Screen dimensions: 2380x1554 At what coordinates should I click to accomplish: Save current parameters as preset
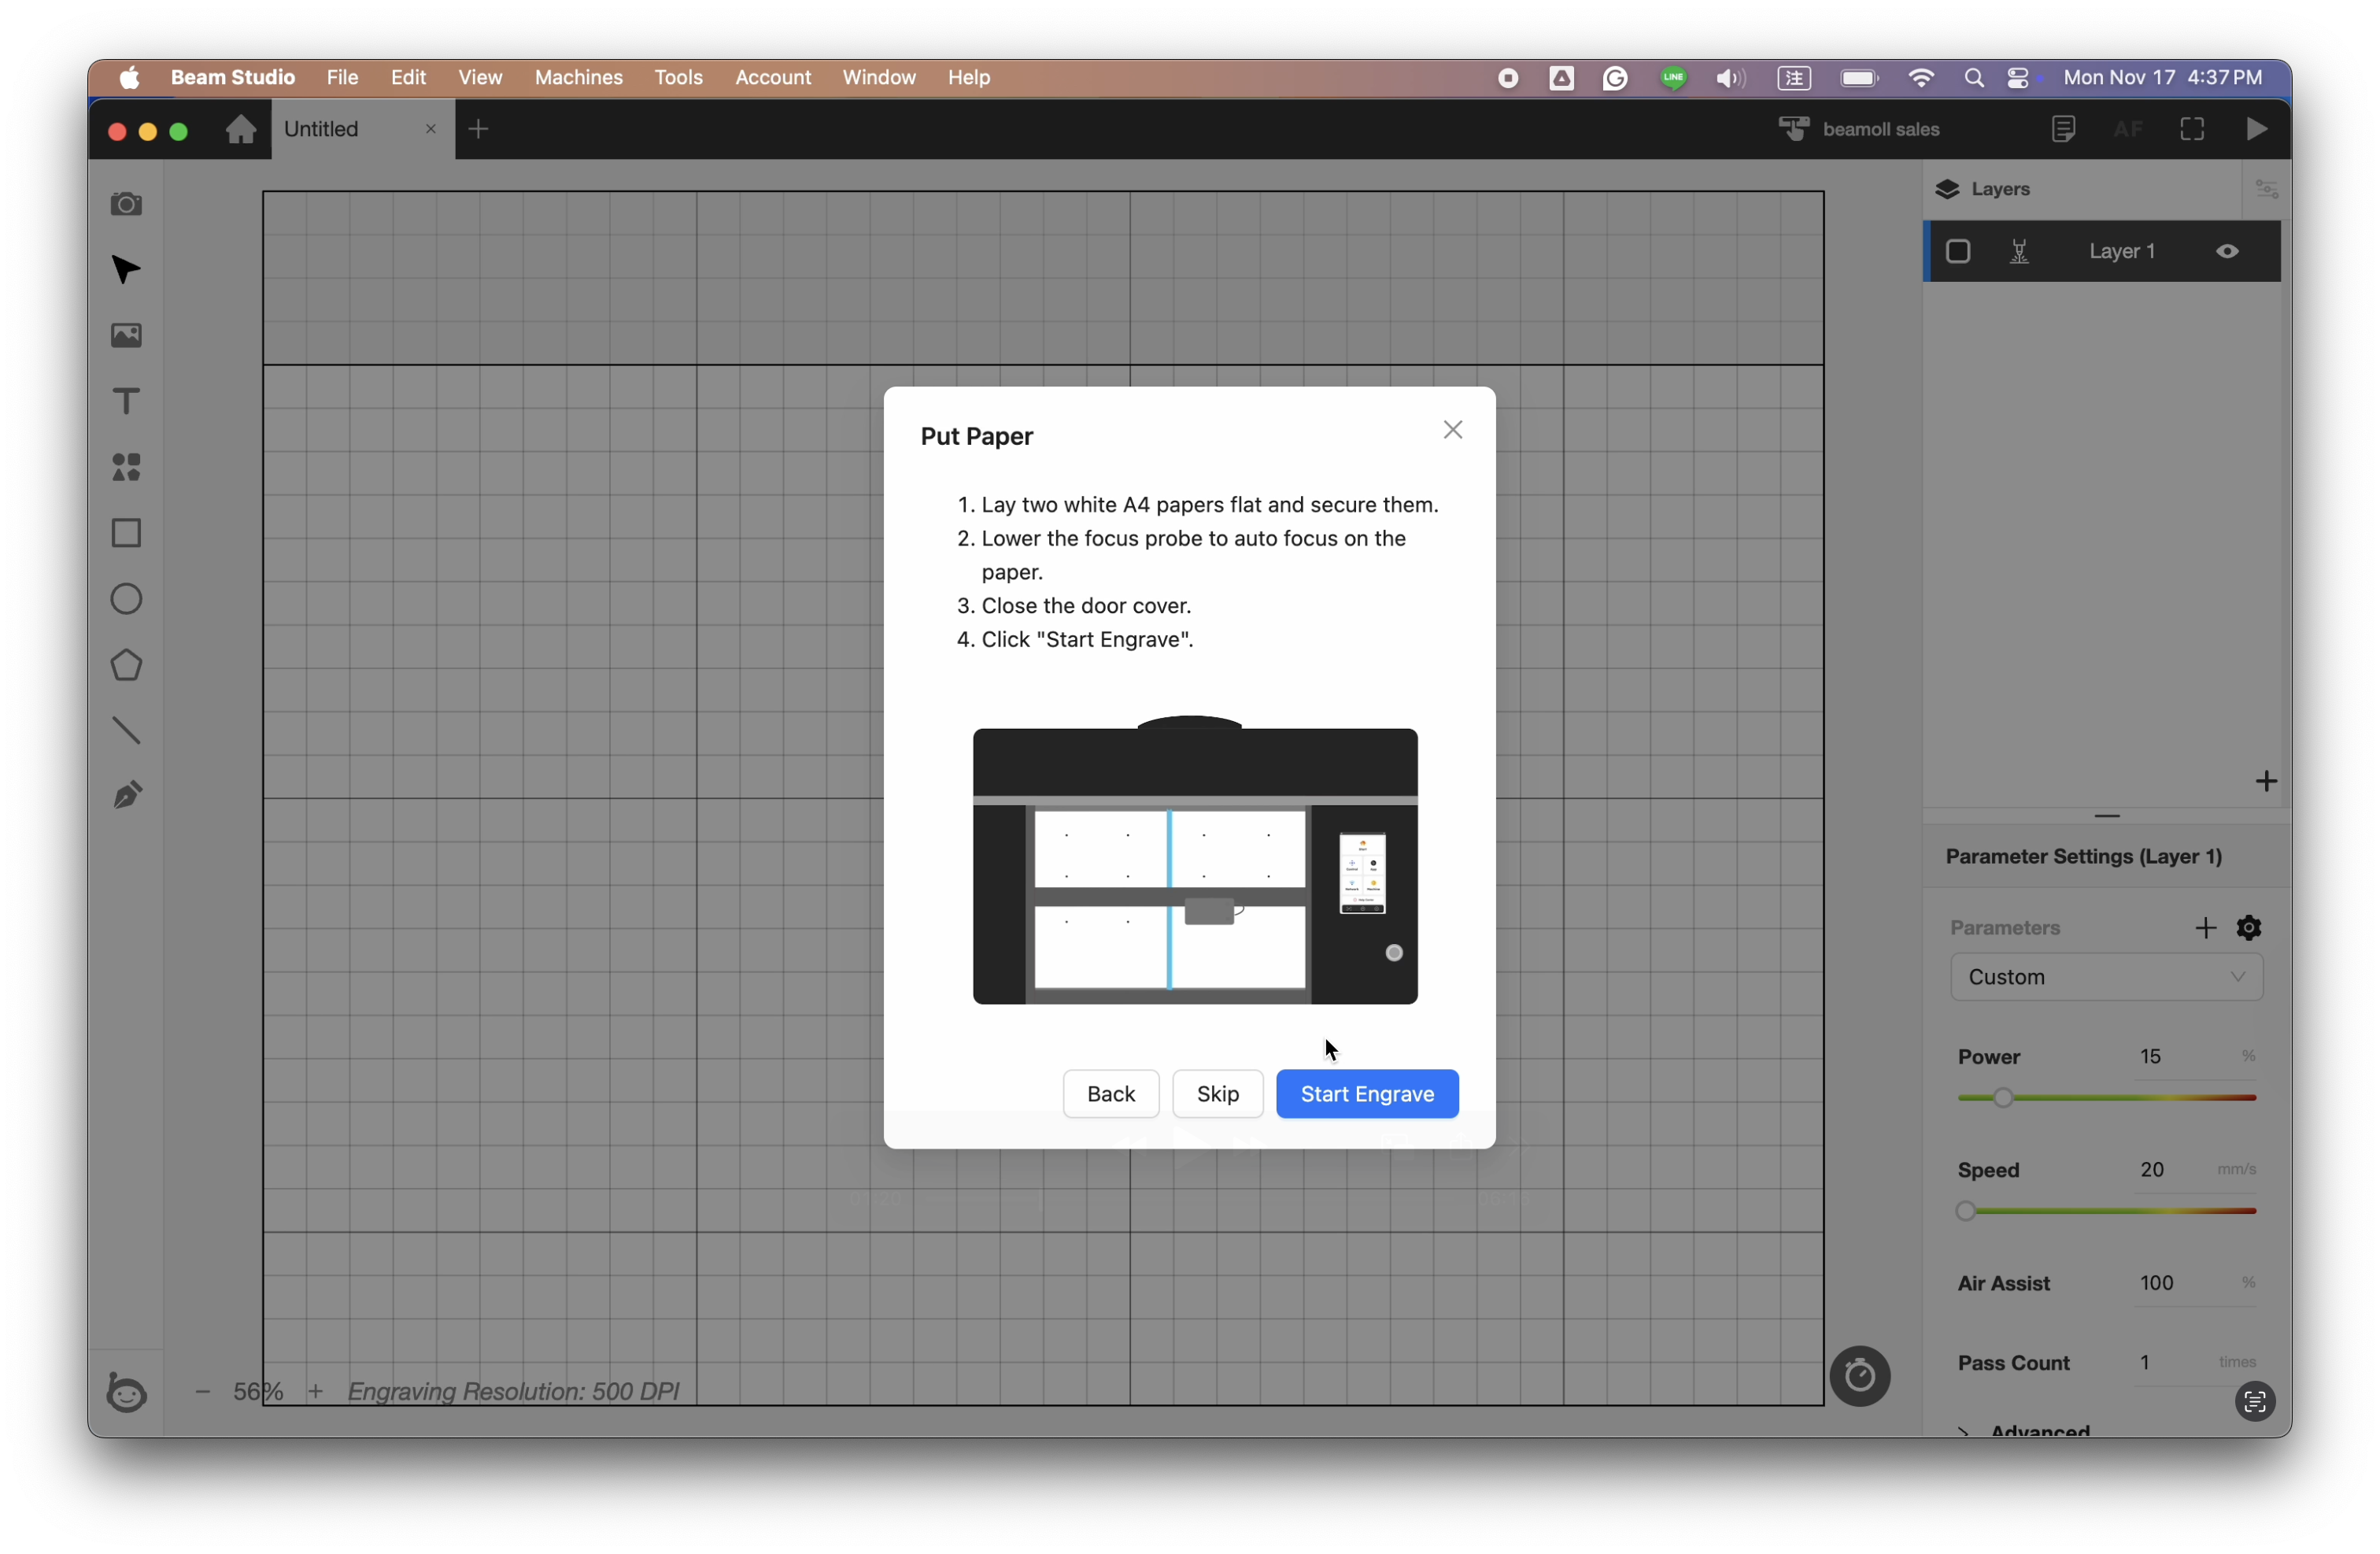[2205, 928]
